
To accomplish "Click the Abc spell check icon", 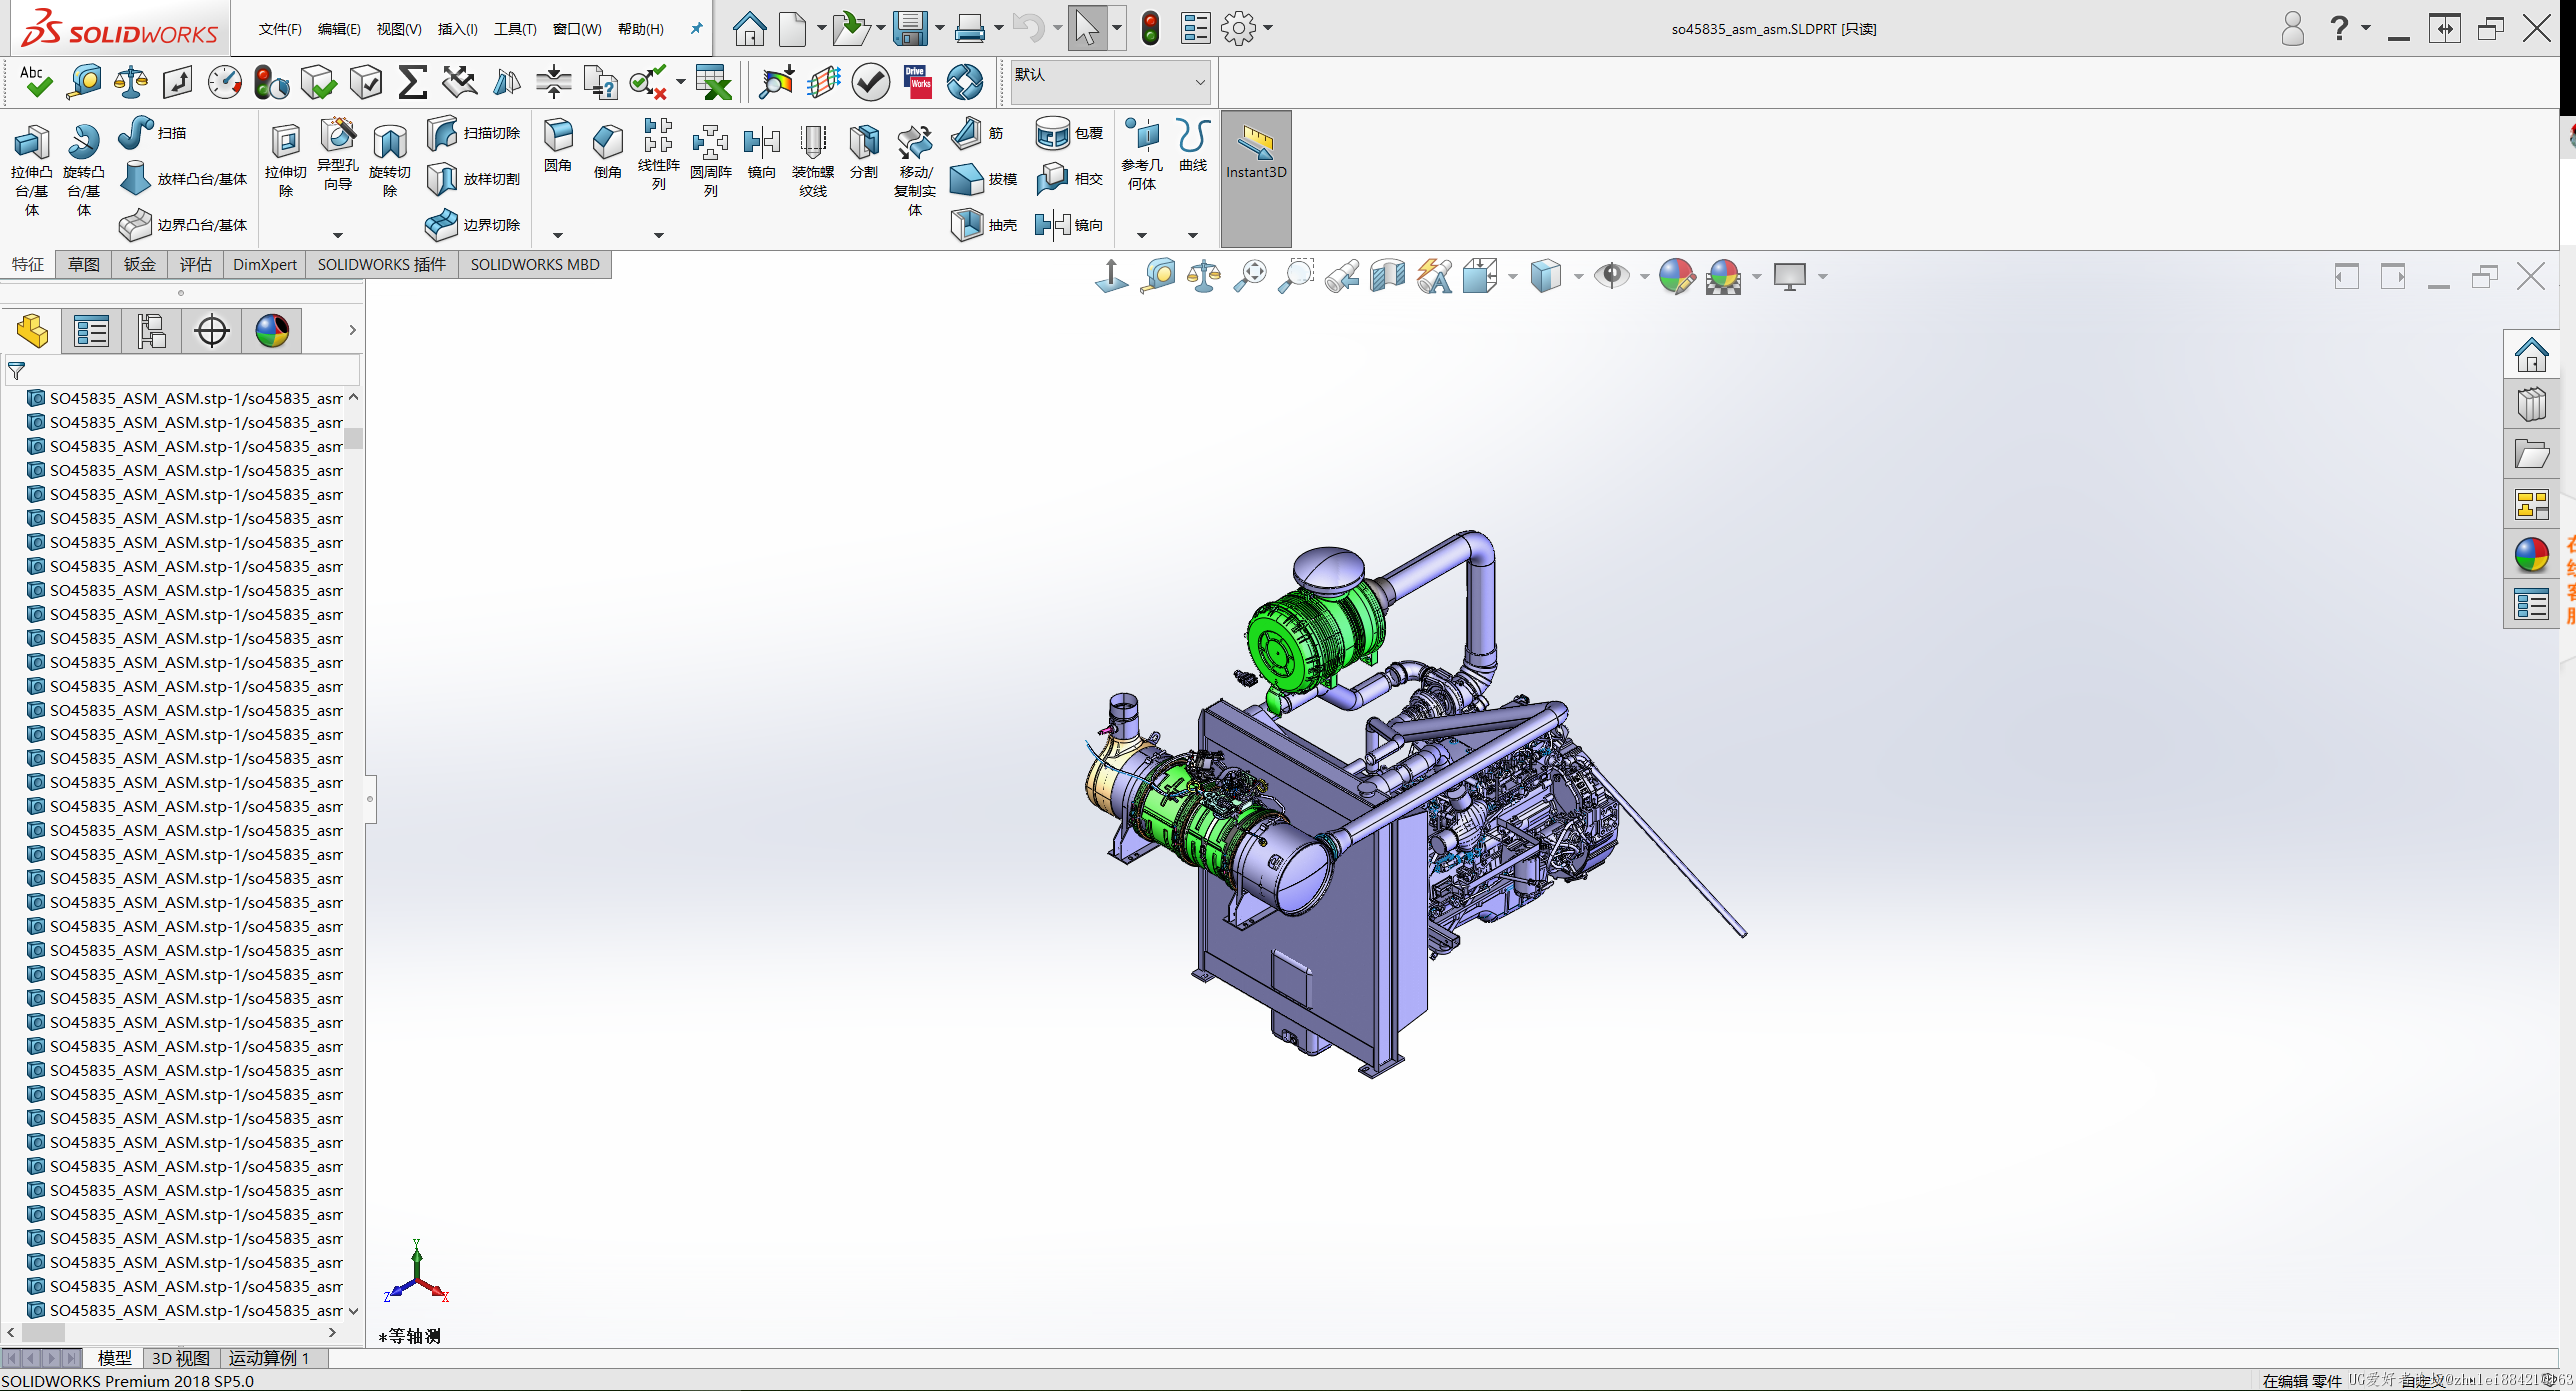I will tap(35, 82).
